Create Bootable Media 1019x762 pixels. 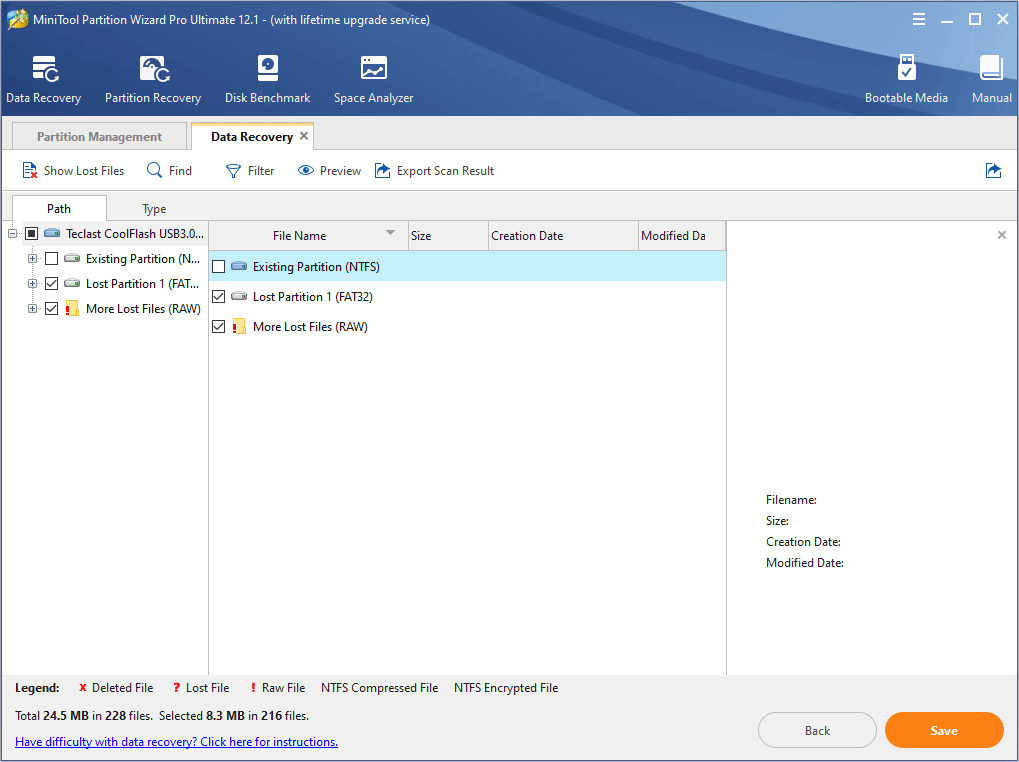[x=906, y=79]
